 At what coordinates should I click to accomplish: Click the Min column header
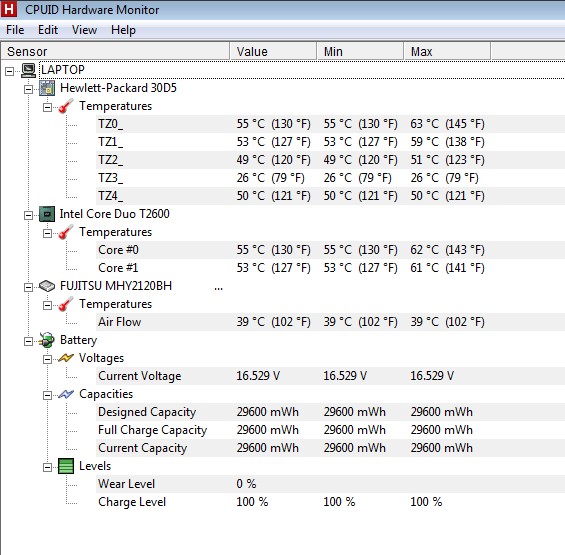[x=360, y=52]
